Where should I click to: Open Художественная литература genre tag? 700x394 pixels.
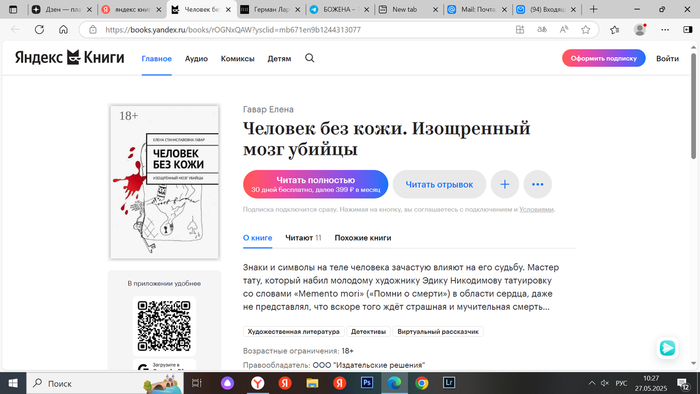point(294,332)
